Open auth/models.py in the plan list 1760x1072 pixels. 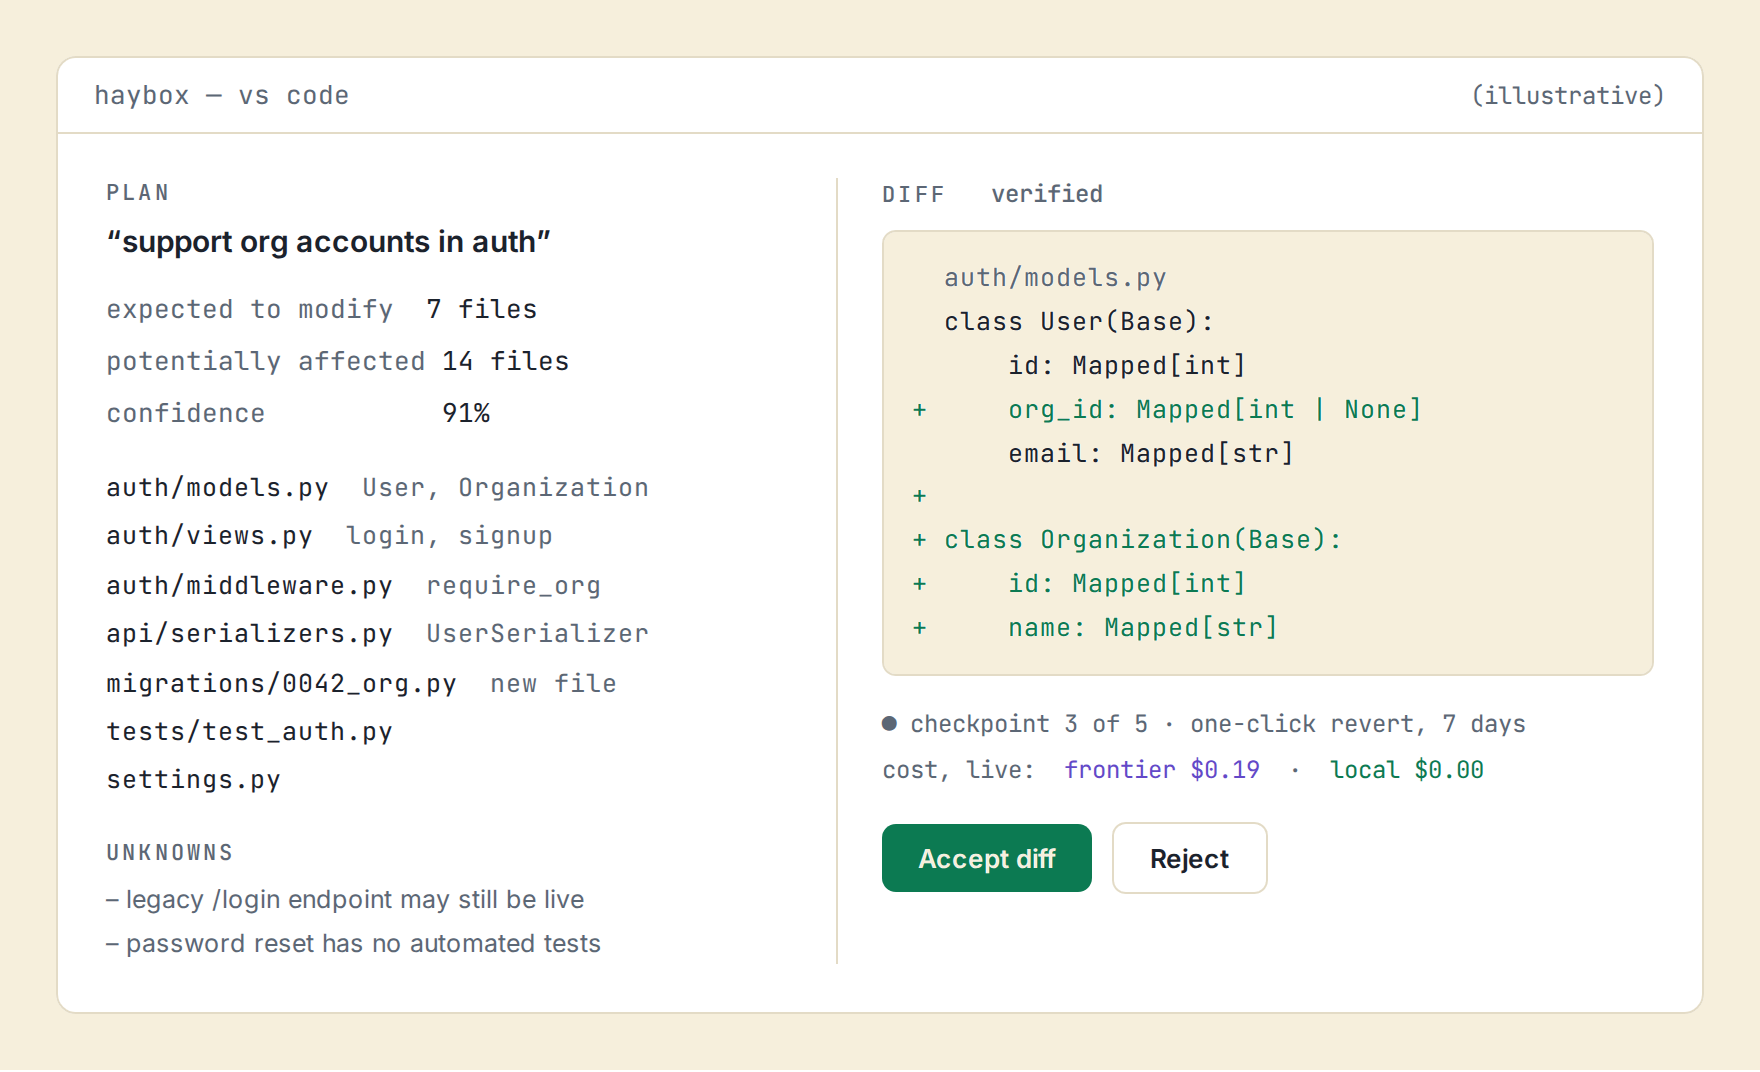click(217, 487)
